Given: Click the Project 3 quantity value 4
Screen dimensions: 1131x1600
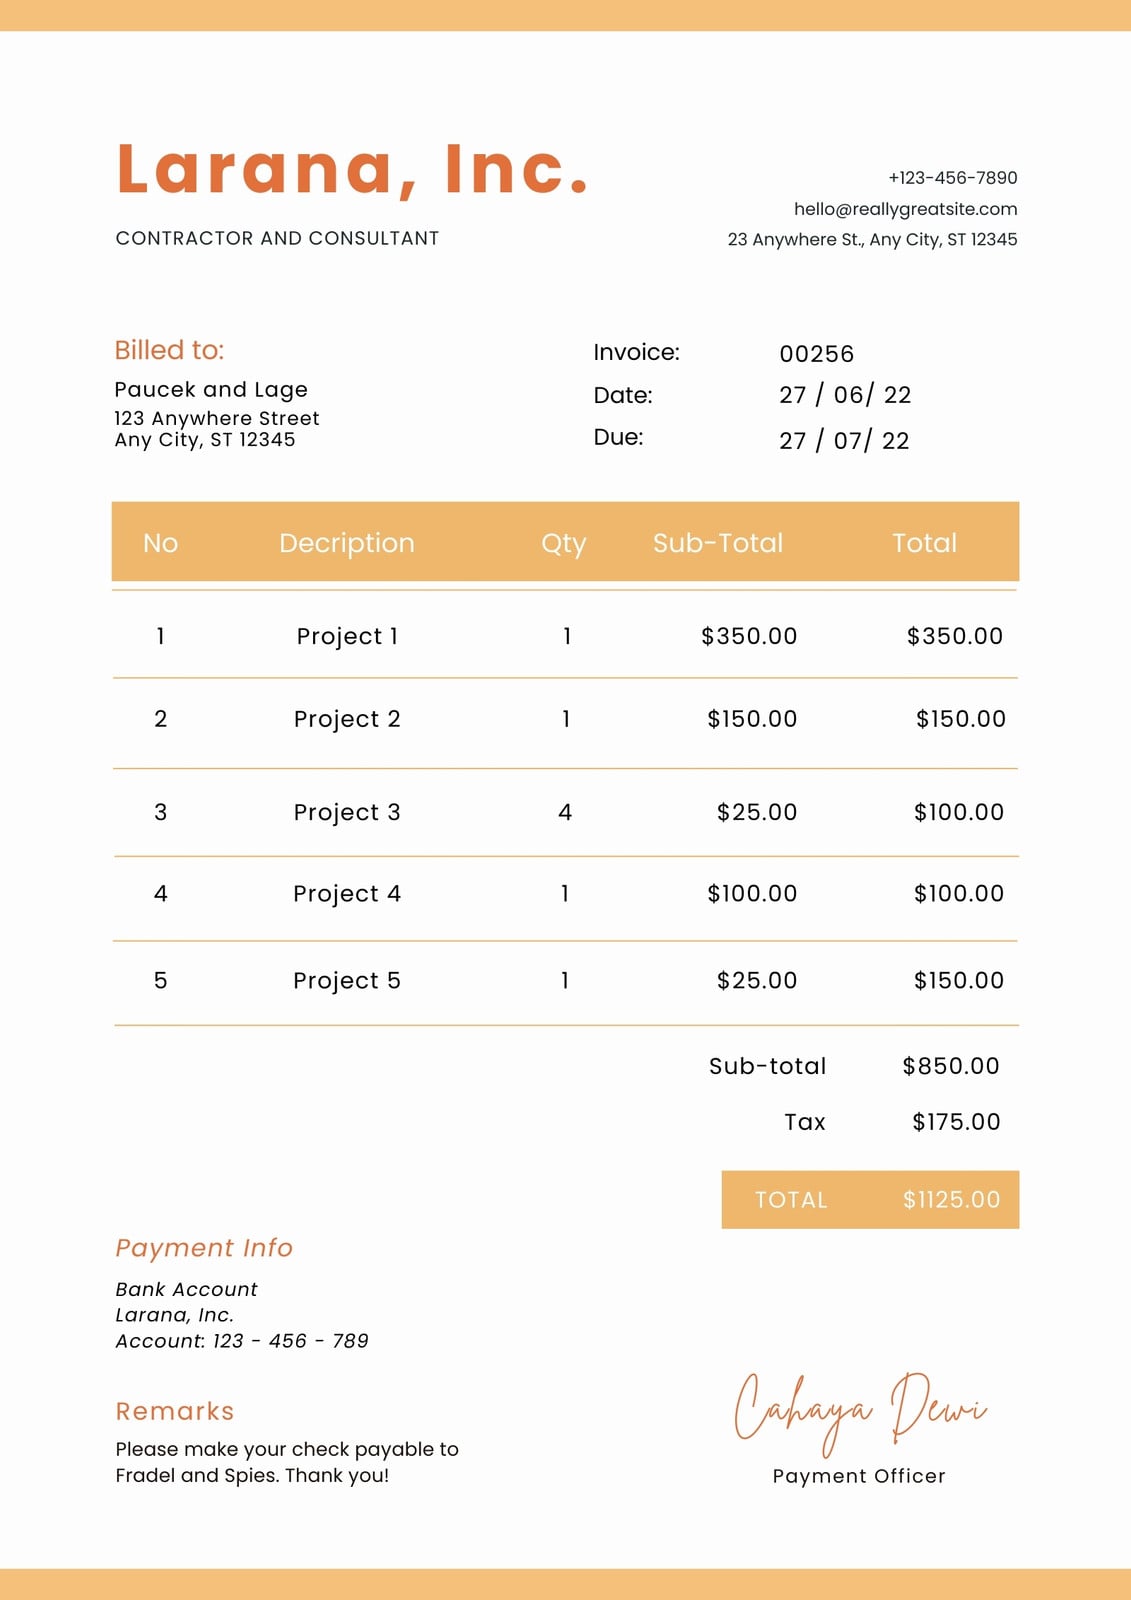Looking at the screenshot, I should click(x=565, y=812).
